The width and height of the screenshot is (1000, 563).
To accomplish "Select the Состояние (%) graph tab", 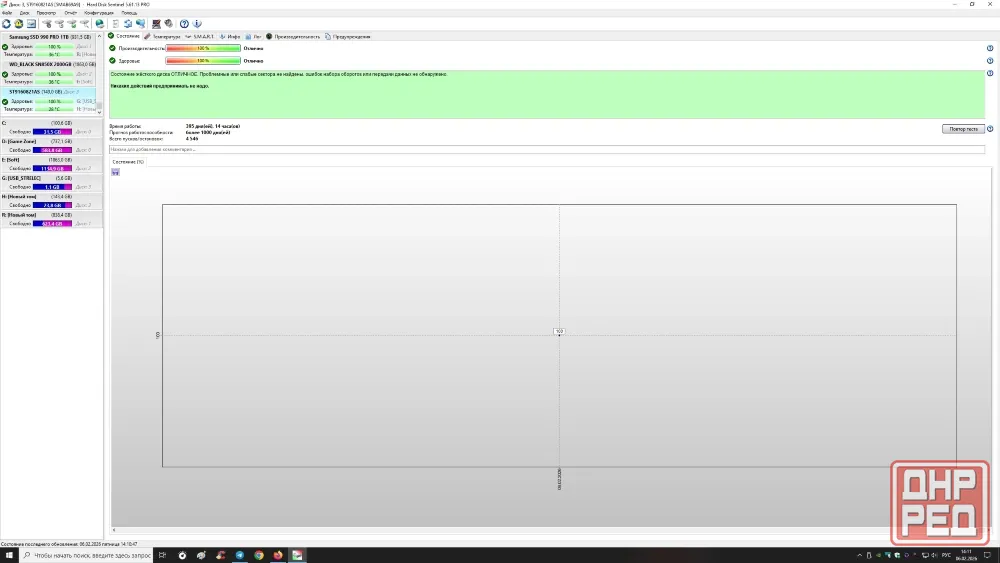I will [x=128, y=162].
